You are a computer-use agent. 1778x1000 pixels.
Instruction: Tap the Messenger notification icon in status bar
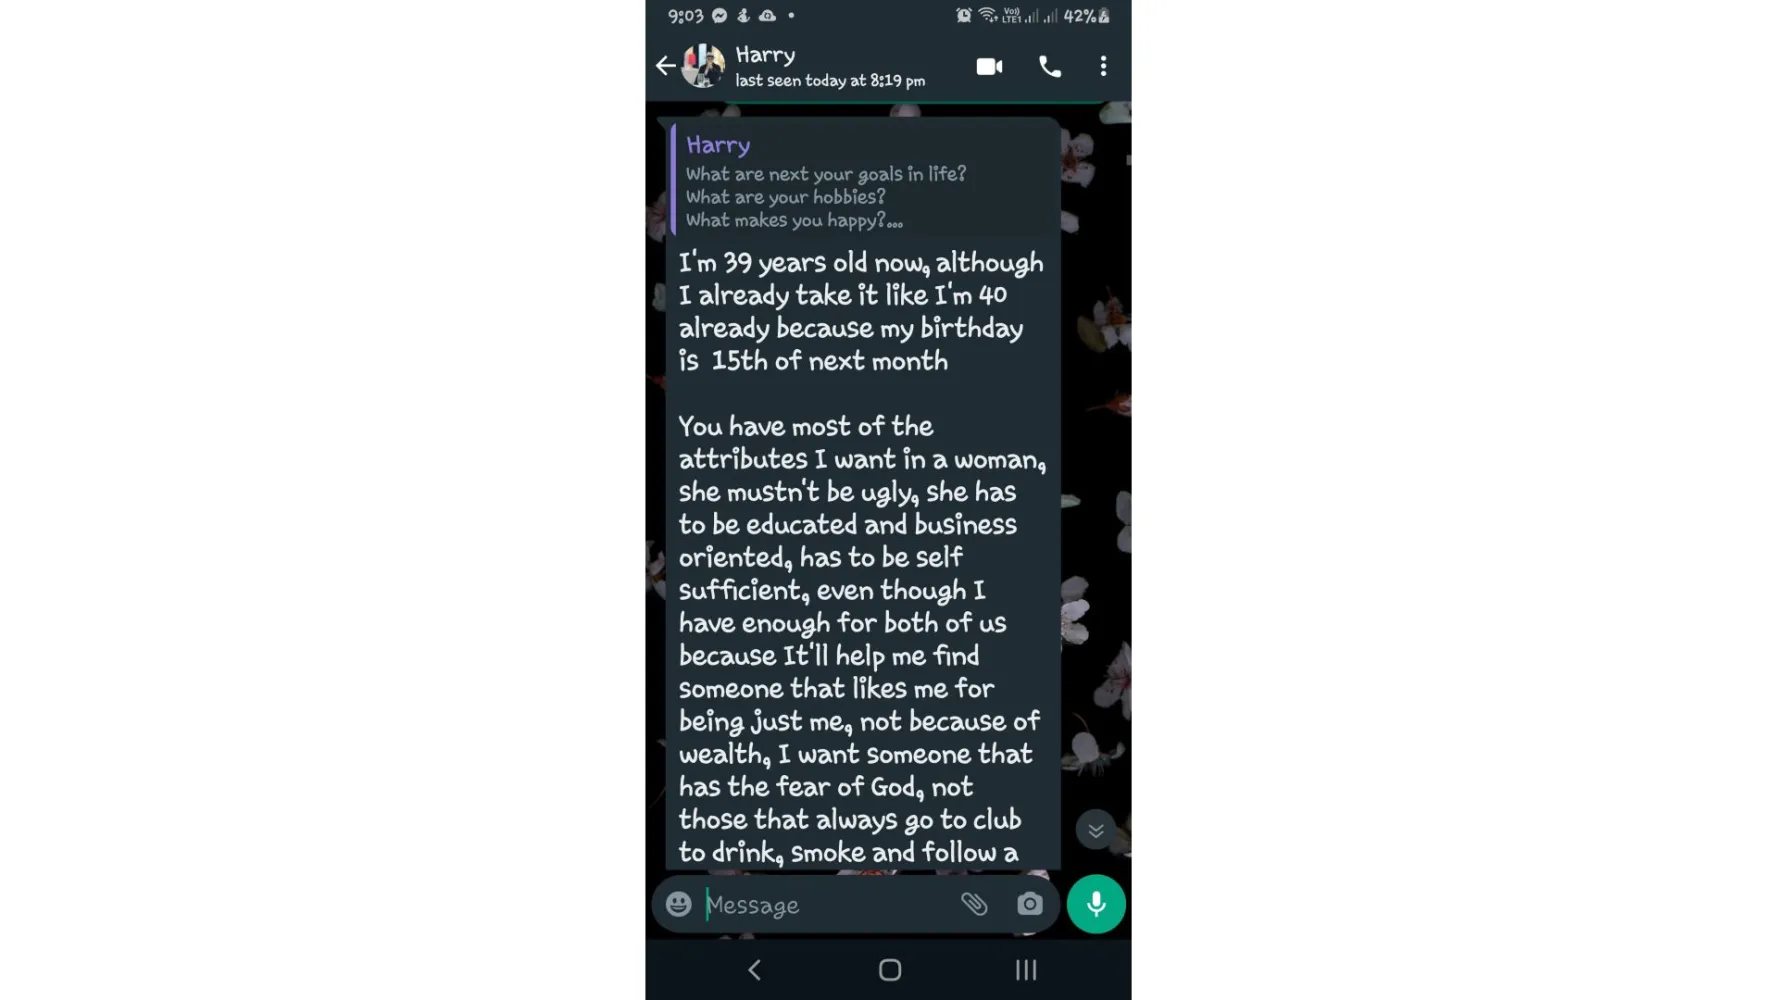click(x=719, y=15)
